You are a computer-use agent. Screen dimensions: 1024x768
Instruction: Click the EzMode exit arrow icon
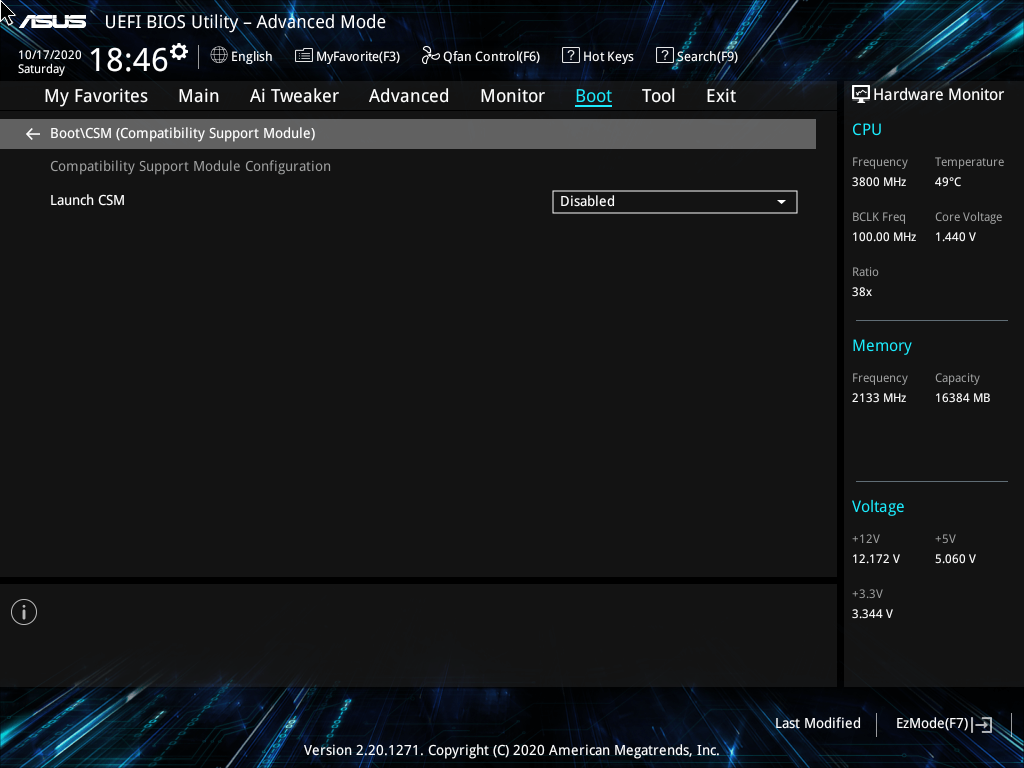tap(982, 724)
